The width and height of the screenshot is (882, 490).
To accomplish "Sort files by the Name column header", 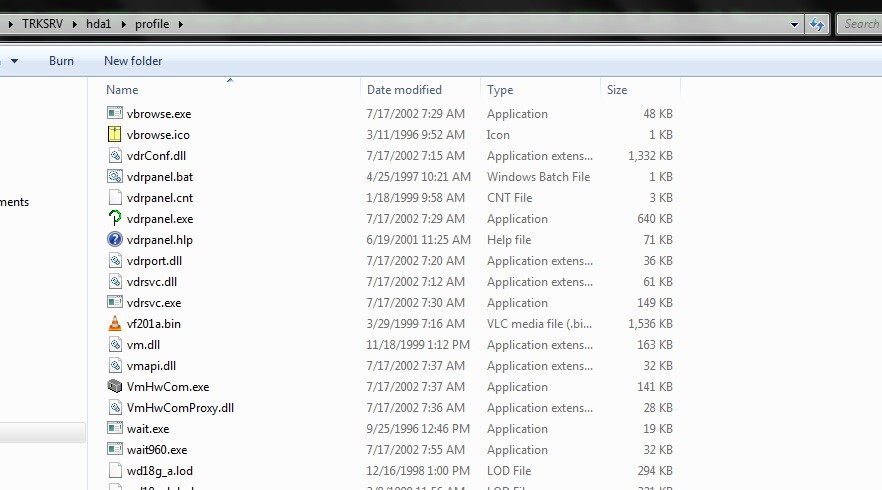I will tap(122, 90).
